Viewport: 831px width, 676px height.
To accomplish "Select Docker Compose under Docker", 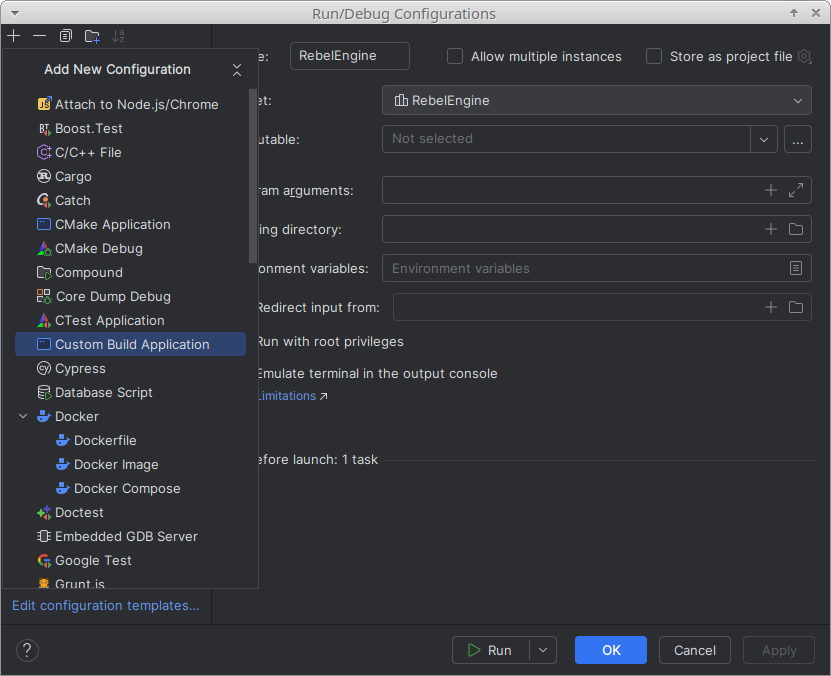I will coord(130,488).
